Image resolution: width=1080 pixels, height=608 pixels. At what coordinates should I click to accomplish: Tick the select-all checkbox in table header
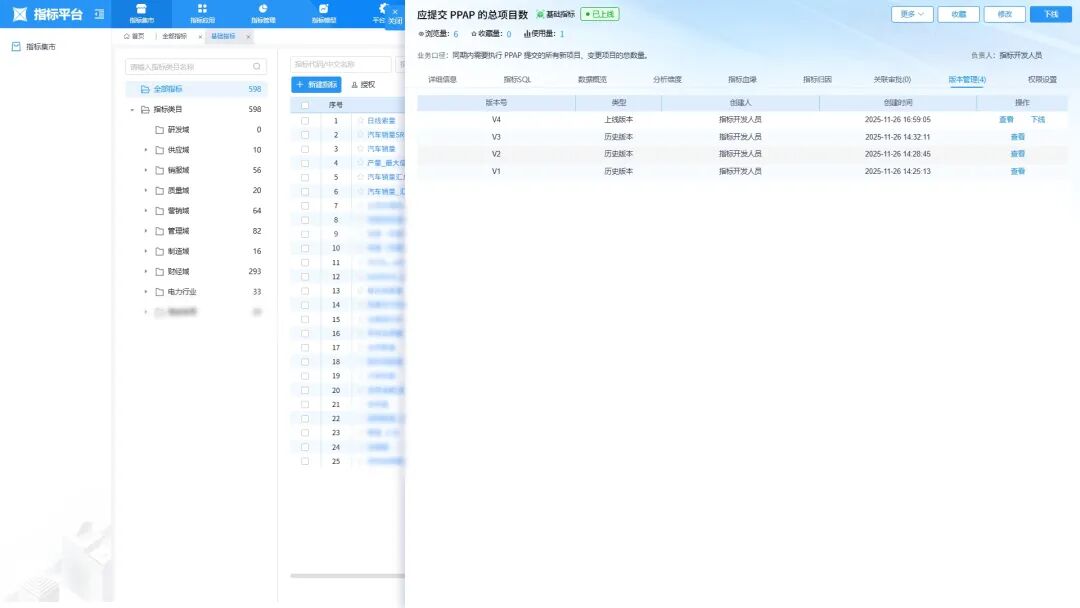305,104
